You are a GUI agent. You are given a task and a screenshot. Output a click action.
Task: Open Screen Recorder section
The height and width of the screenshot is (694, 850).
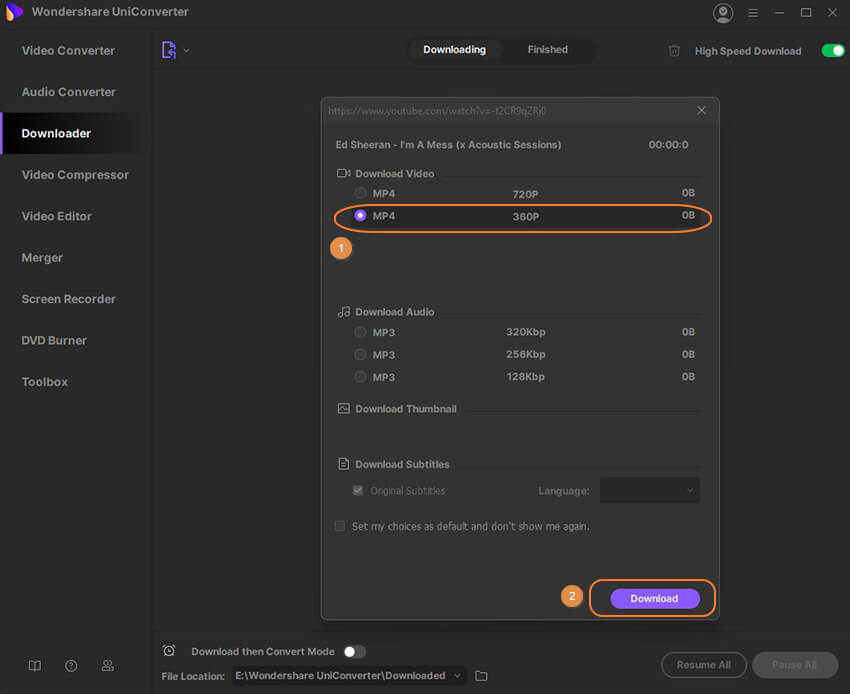point(69,299)
